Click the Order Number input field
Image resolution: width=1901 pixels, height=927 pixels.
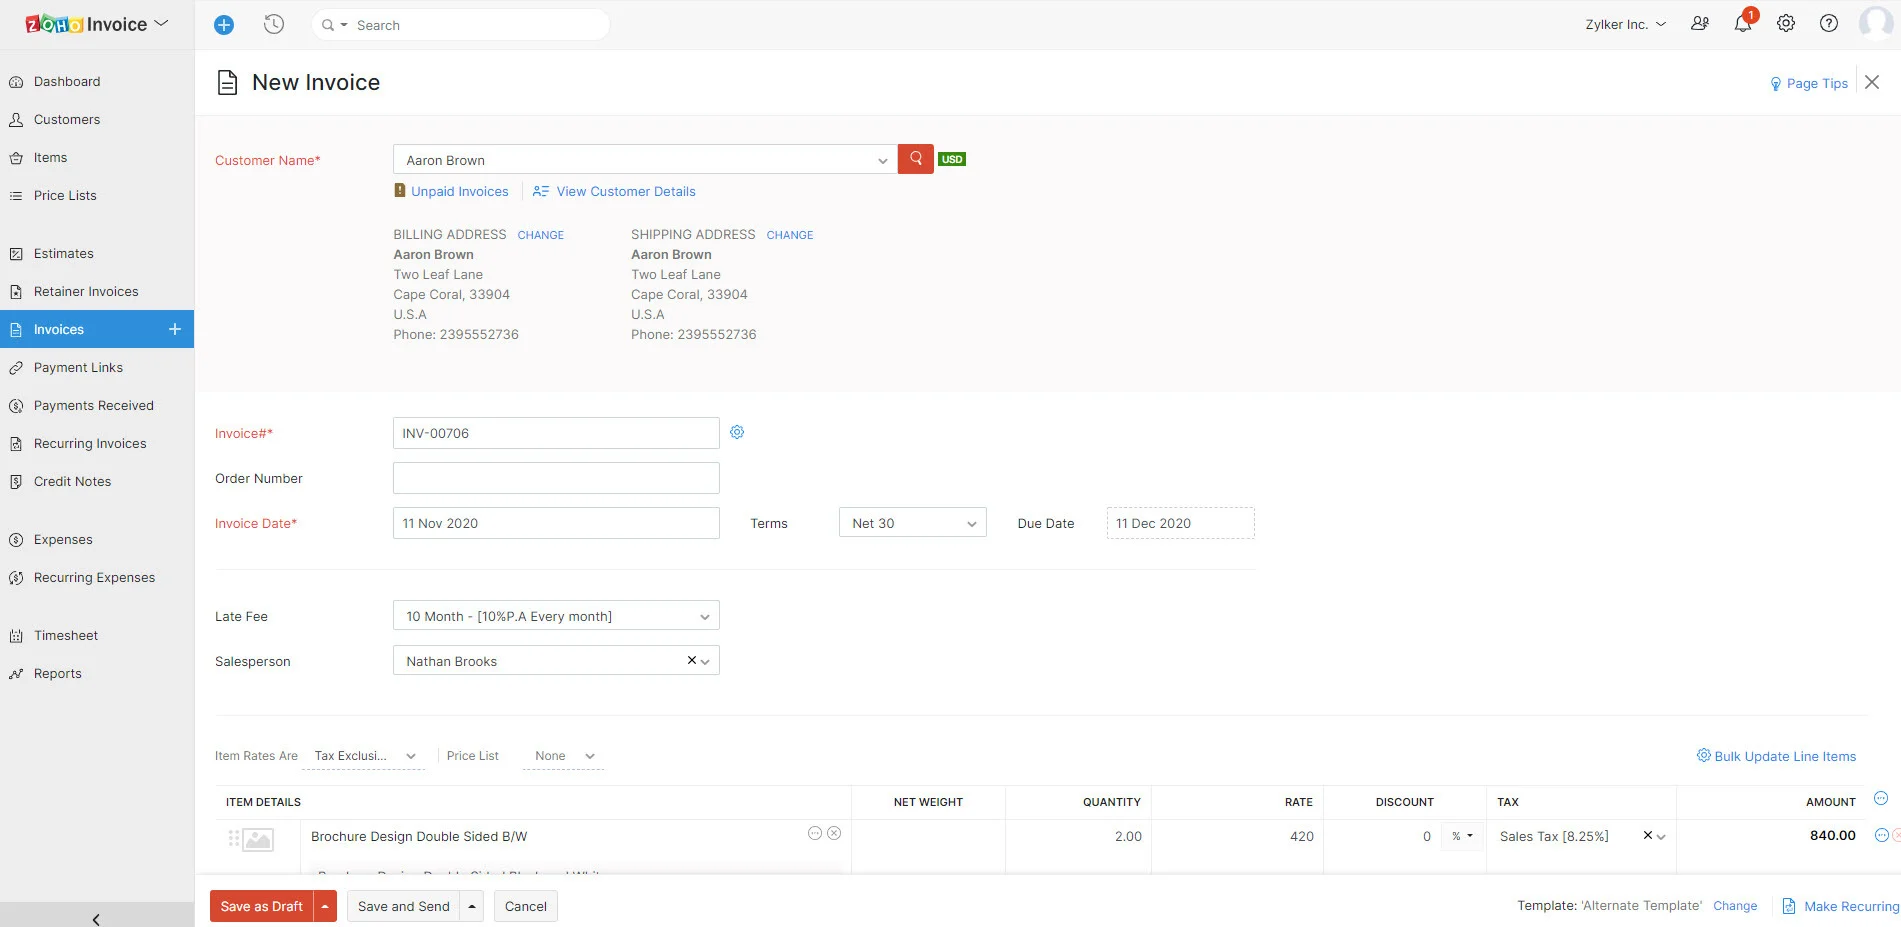tap(556, 478)
